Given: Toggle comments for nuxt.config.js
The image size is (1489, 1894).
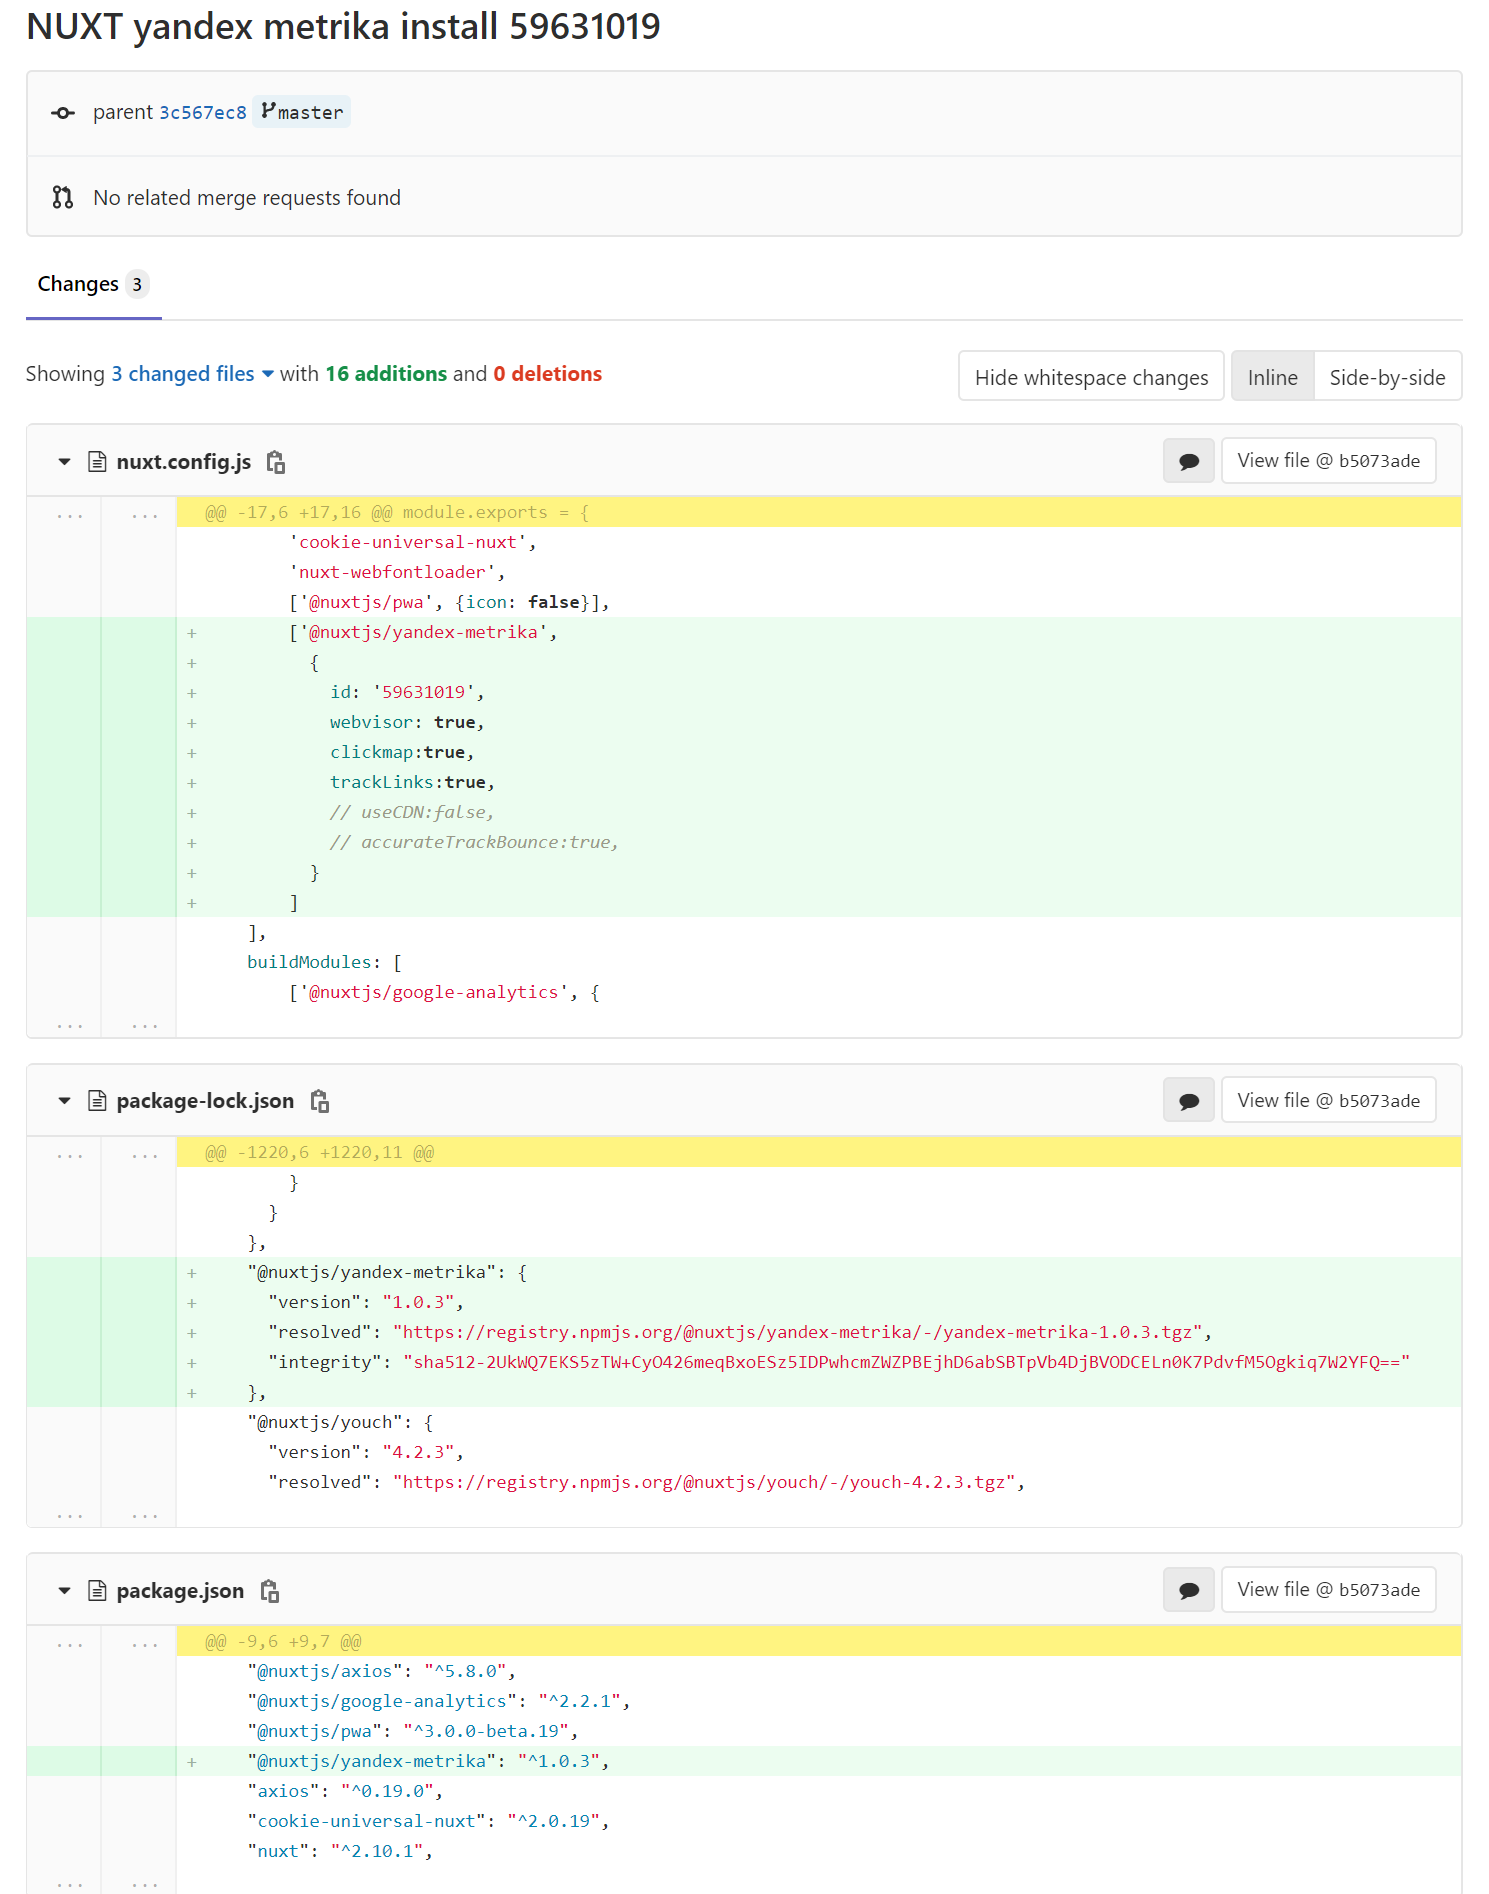Looking at the screenshot, I should point(1189,461).
